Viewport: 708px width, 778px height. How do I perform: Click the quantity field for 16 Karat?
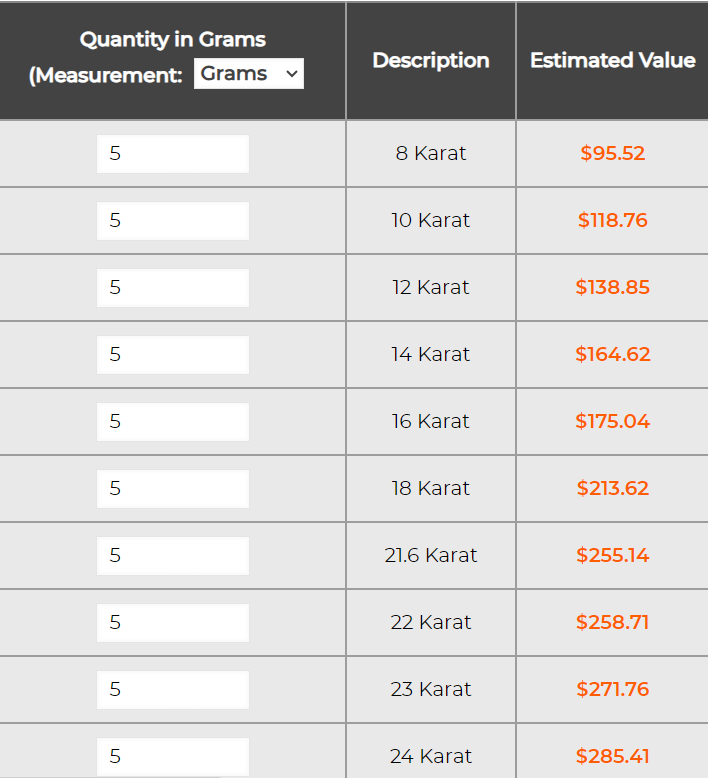[x=173, y=422]
